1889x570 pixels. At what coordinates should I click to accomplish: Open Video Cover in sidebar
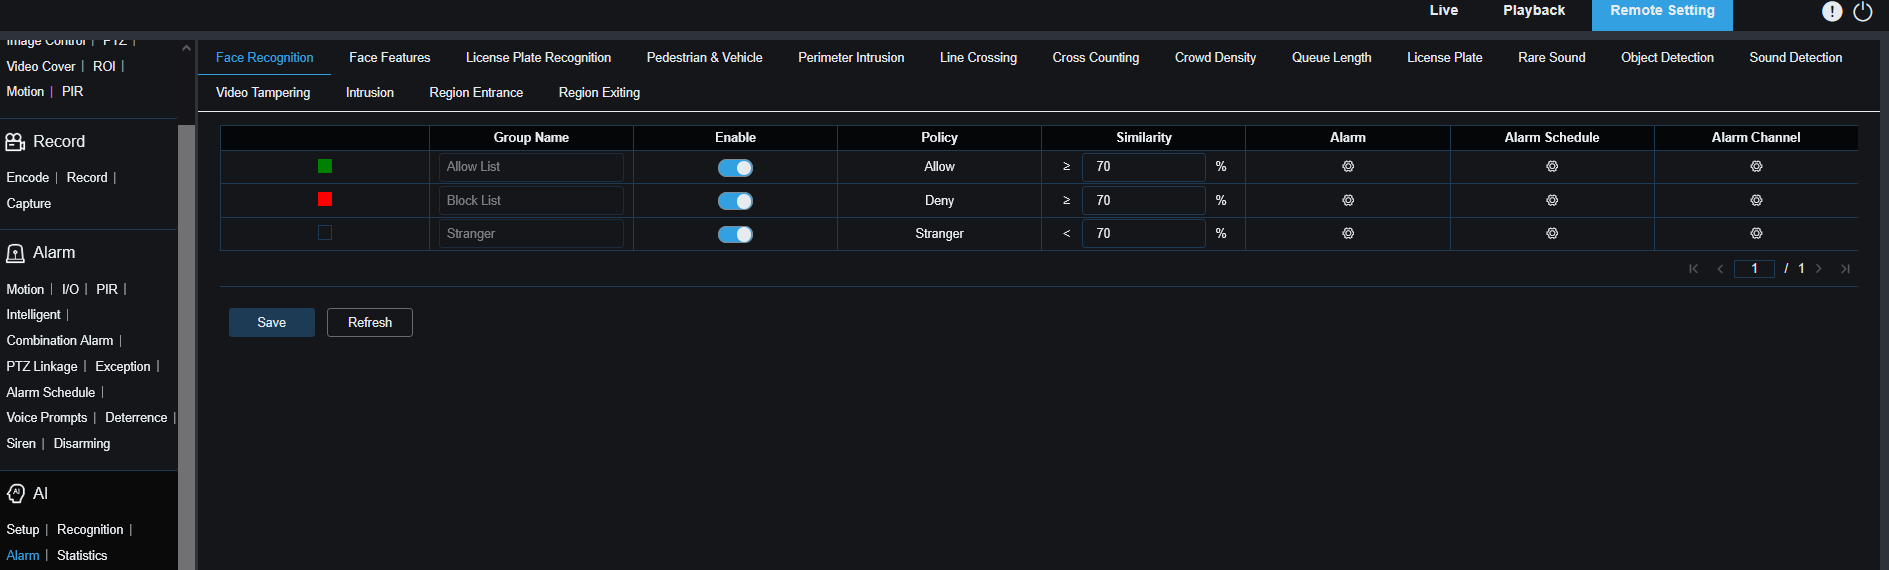point(41,67)
